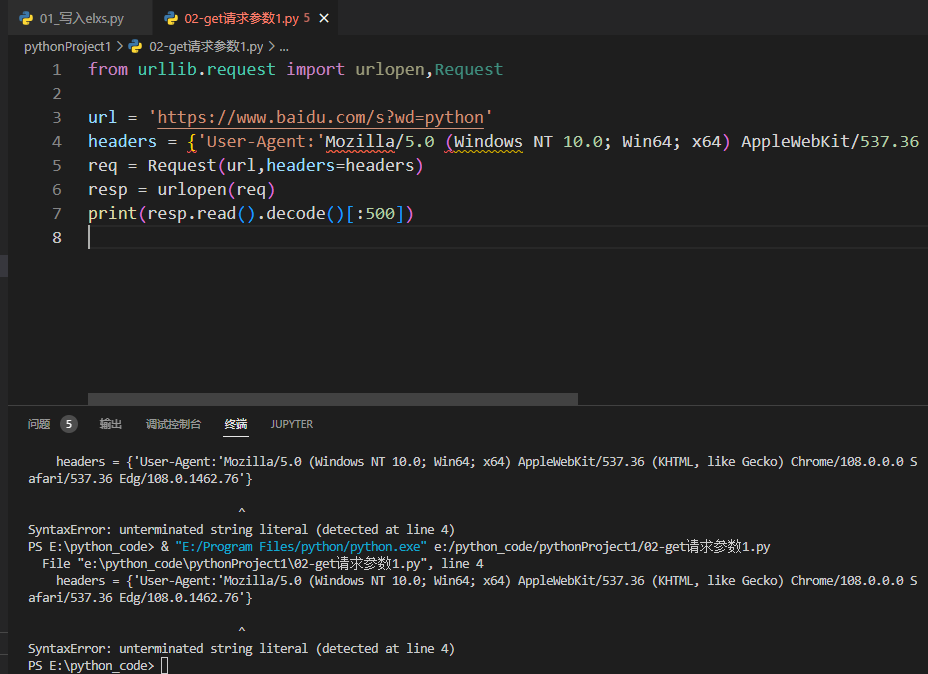Click 'Request' in the line 1 import
Image resolution: width=928 pixels, height=674 pixels.
point(469,70)
